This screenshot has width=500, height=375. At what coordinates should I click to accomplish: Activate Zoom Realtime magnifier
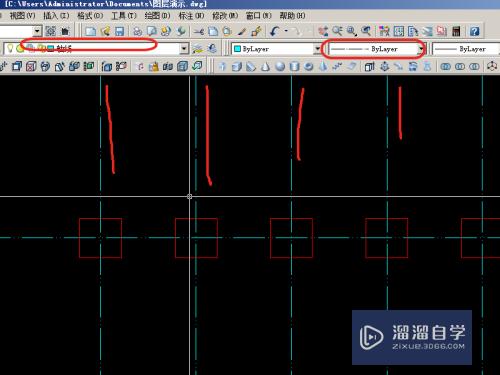pyautogui.click(x=337, y=31)
